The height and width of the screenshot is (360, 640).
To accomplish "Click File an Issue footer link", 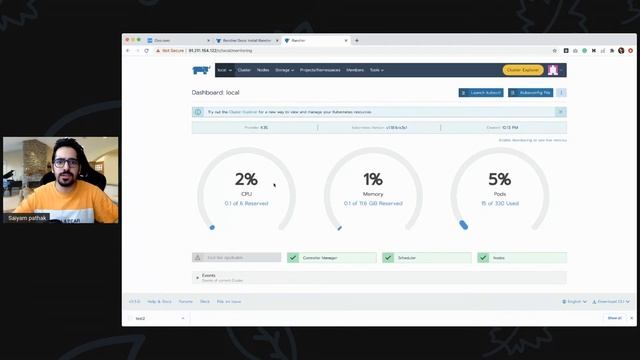I will (x=229, y=301).
